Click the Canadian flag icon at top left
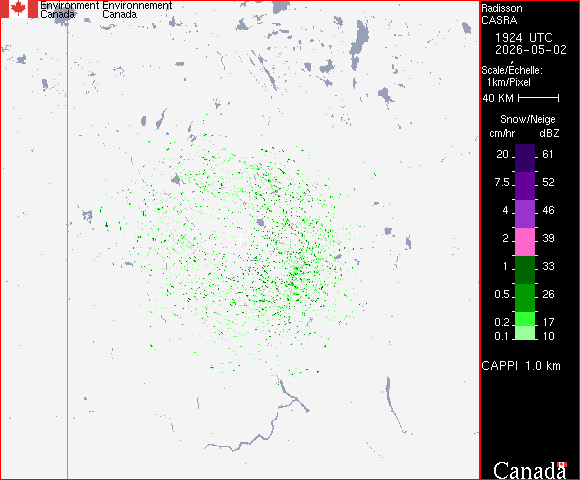This screenshot has height=480, width=580. 18,9
